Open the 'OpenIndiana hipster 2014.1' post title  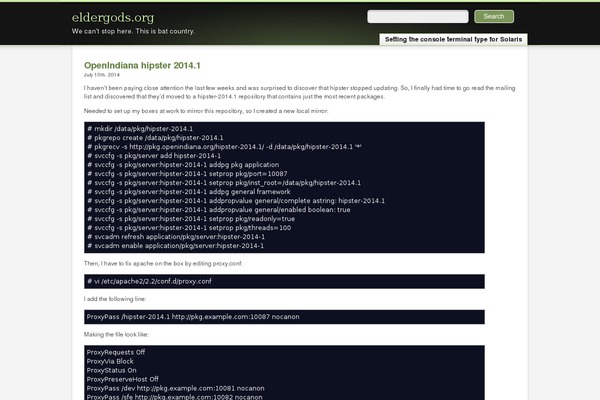click(x=142, y=65)
